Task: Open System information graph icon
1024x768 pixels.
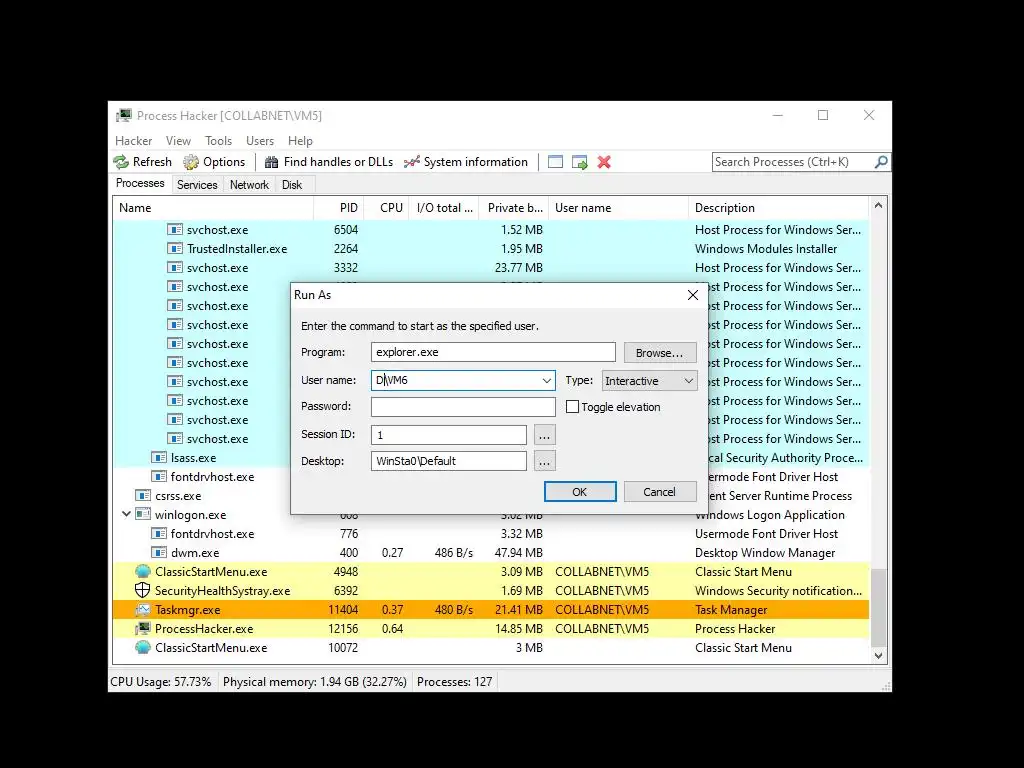Action: point(411,162)
